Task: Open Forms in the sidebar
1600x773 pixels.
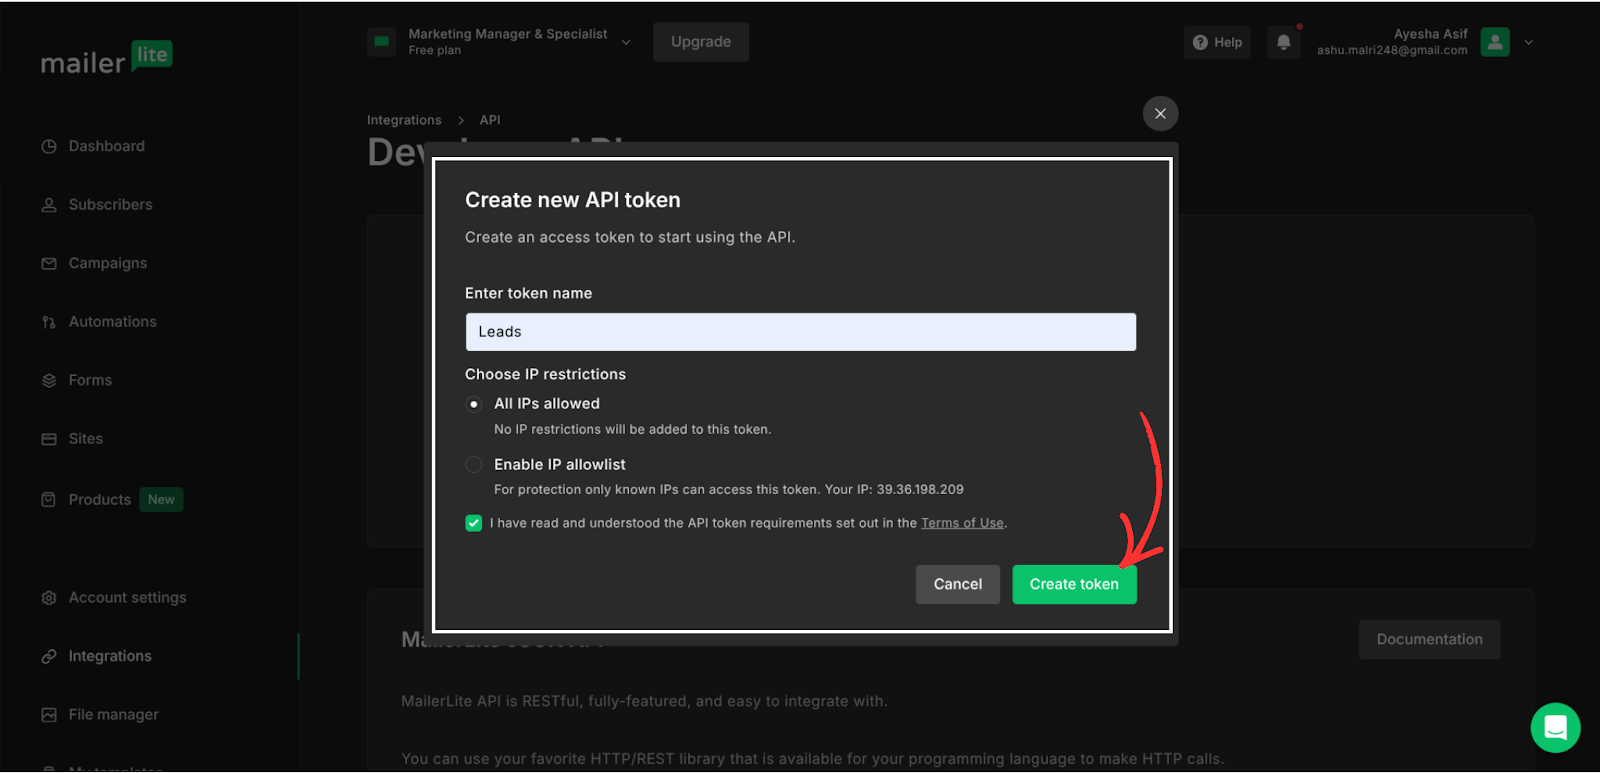Action: (x=90, y=380)
